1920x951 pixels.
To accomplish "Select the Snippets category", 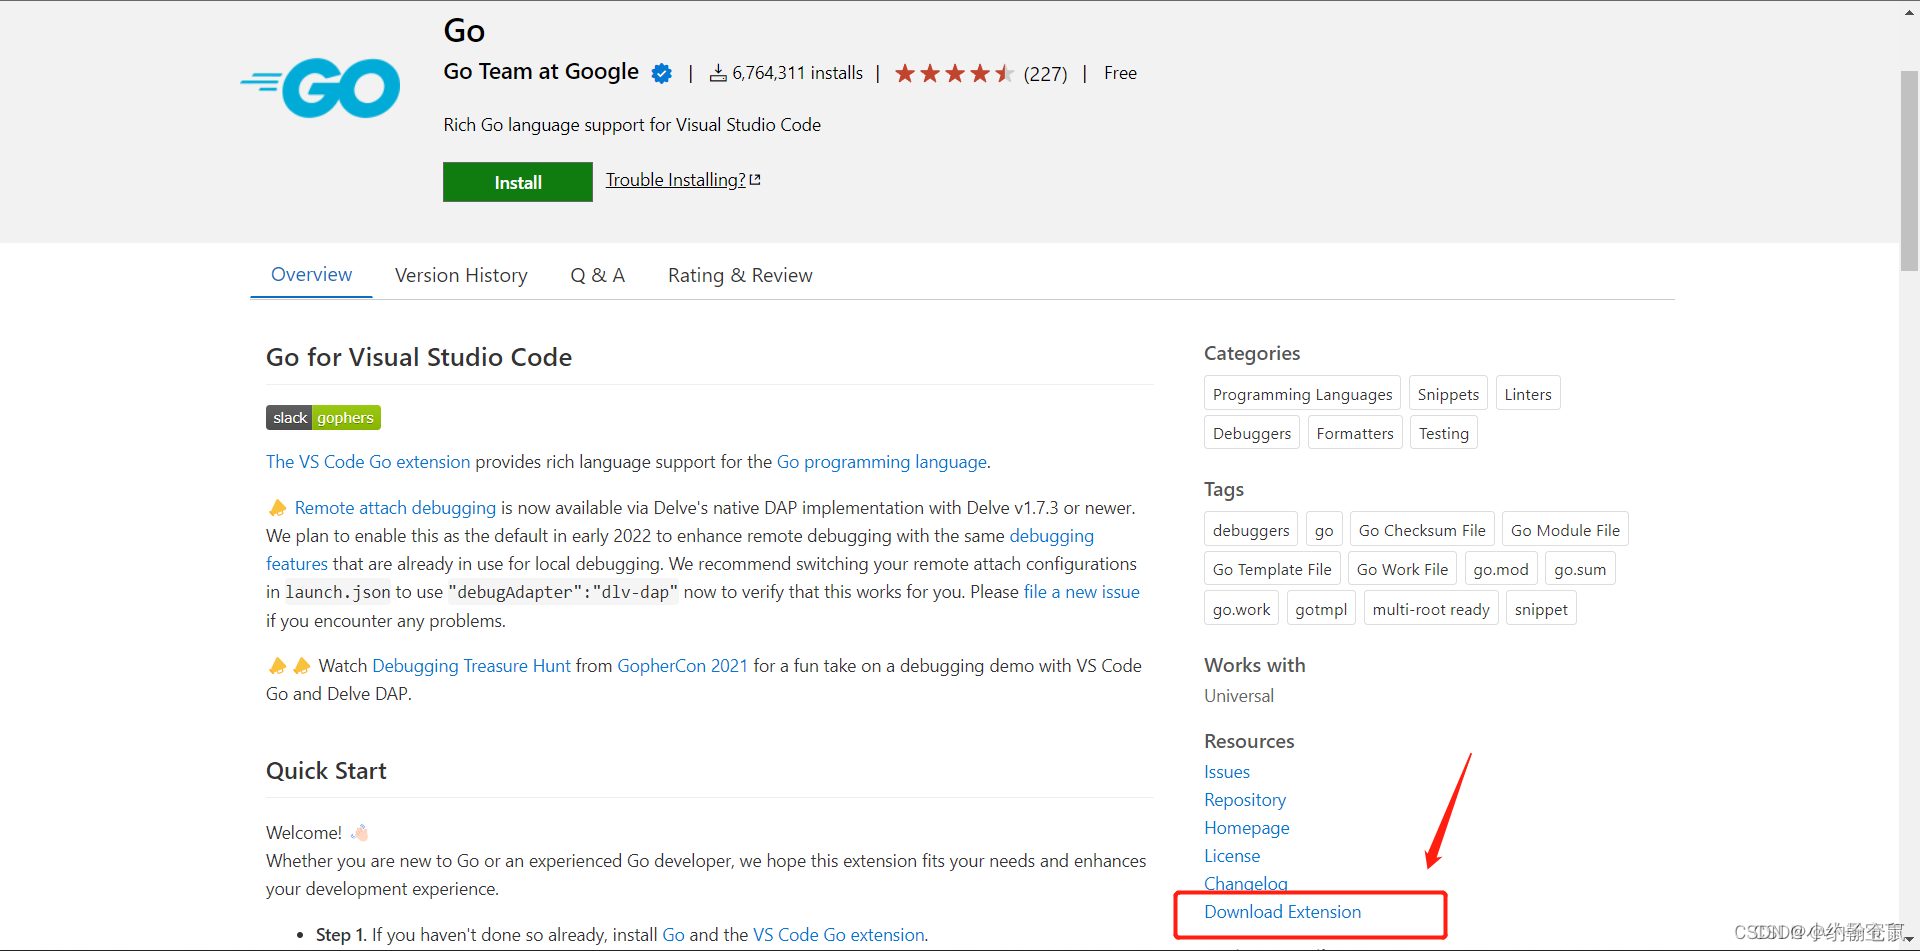I will click(x=1448, y=394).
